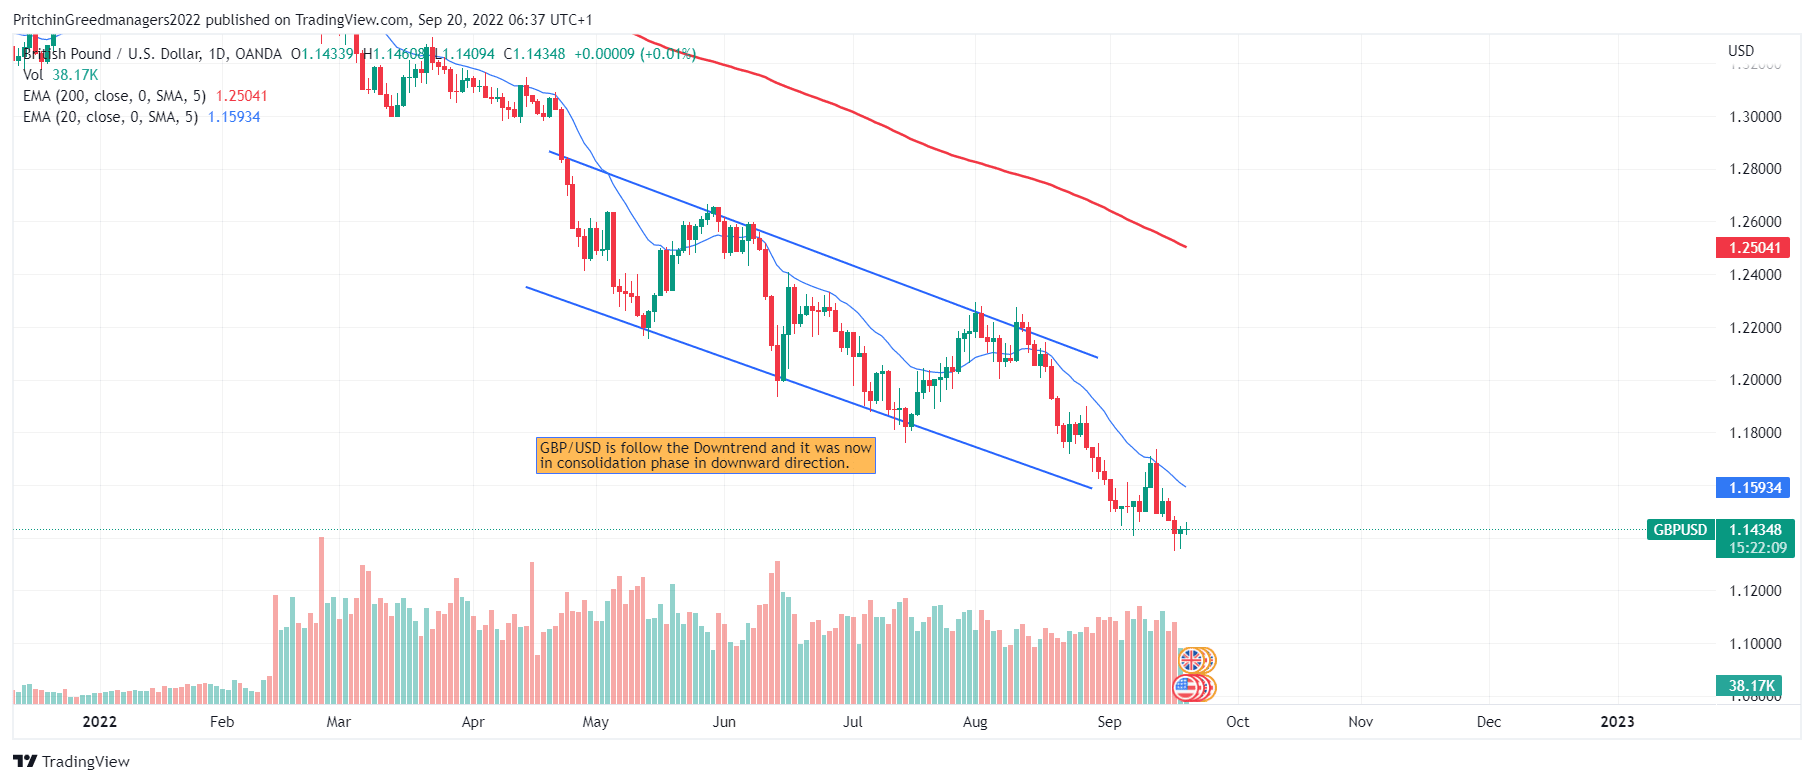Image resolution: width=1814 pixels, height=783 pixels.
Task: Click the British flag event icon
Action: (x=1190, y=660)
